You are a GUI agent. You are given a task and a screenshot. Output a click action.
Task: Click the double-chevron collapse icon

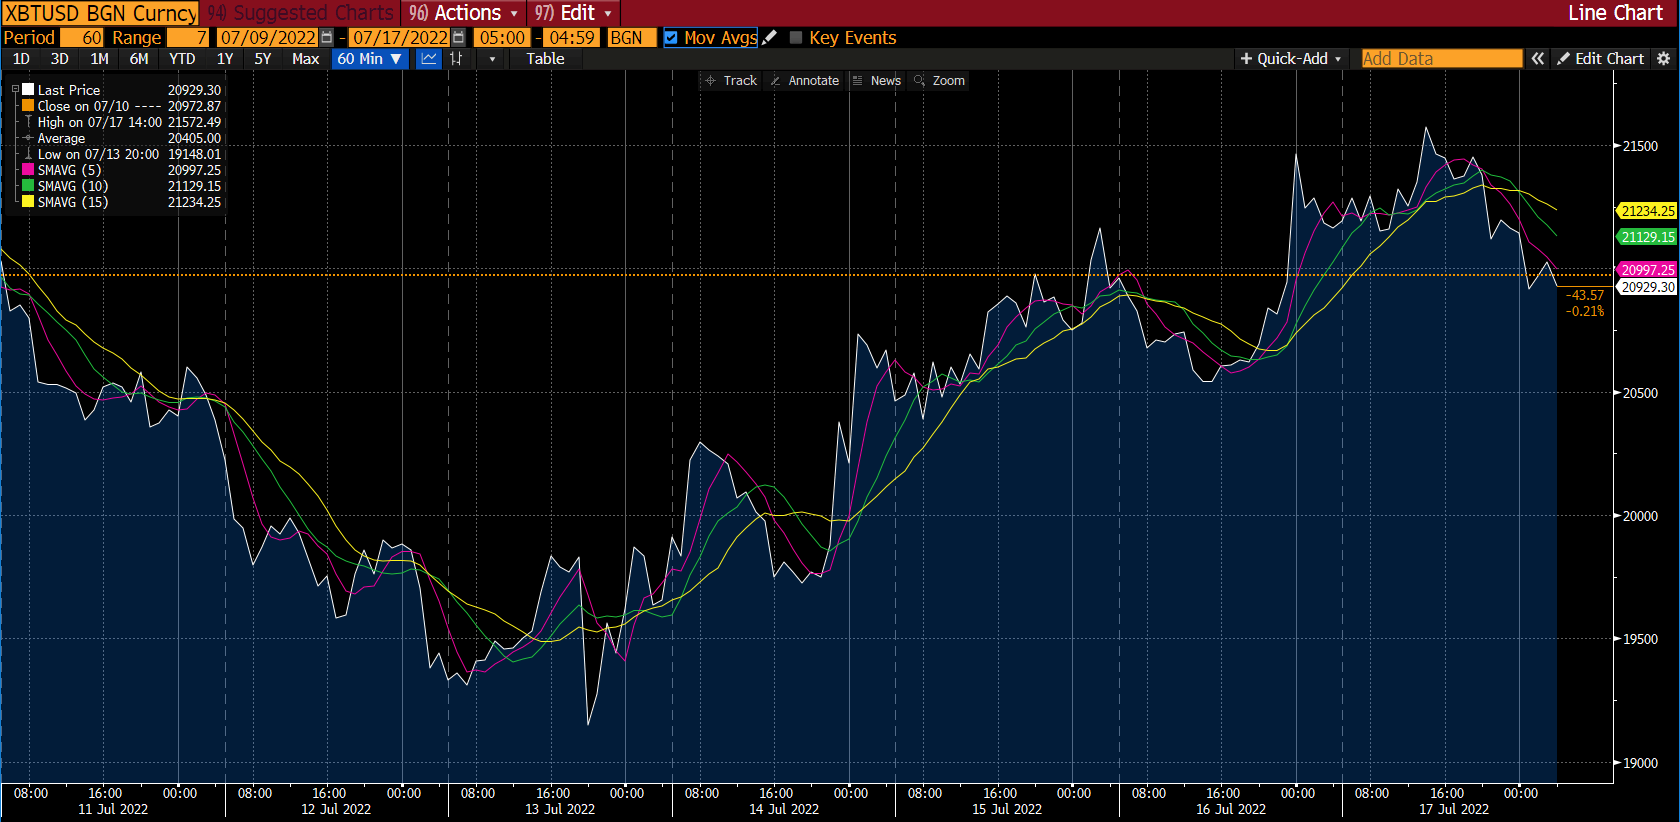(x=1537, y=59)
